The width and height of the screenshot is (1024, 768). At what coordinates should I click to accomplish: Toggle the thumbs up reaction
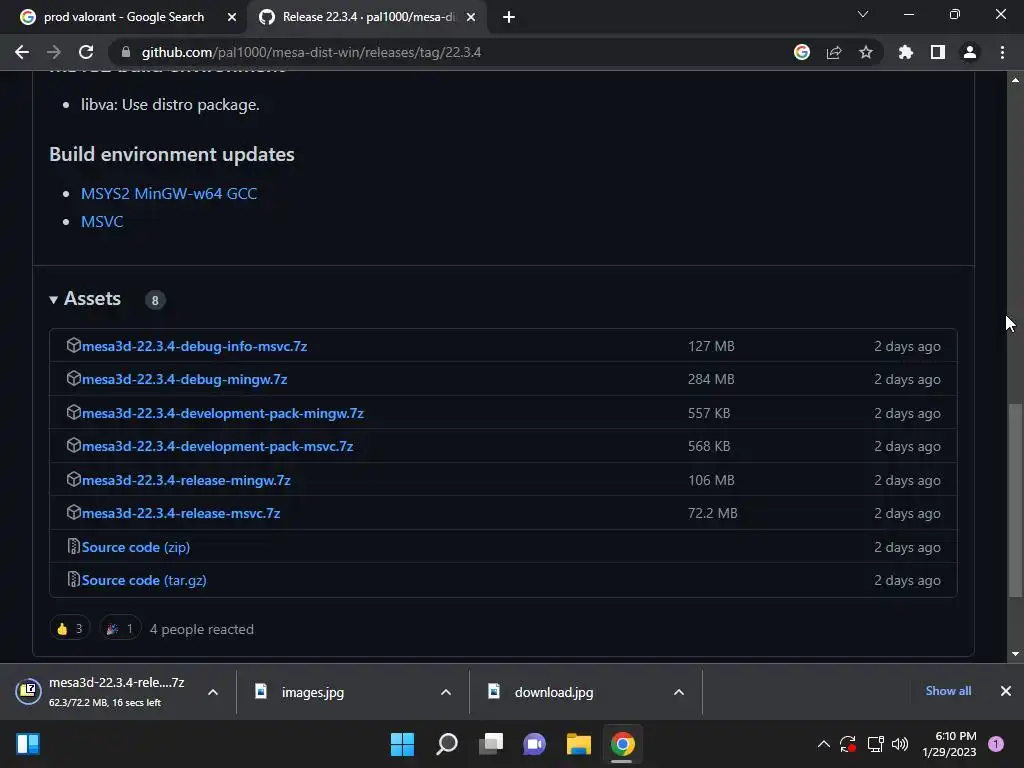[70, 629]
